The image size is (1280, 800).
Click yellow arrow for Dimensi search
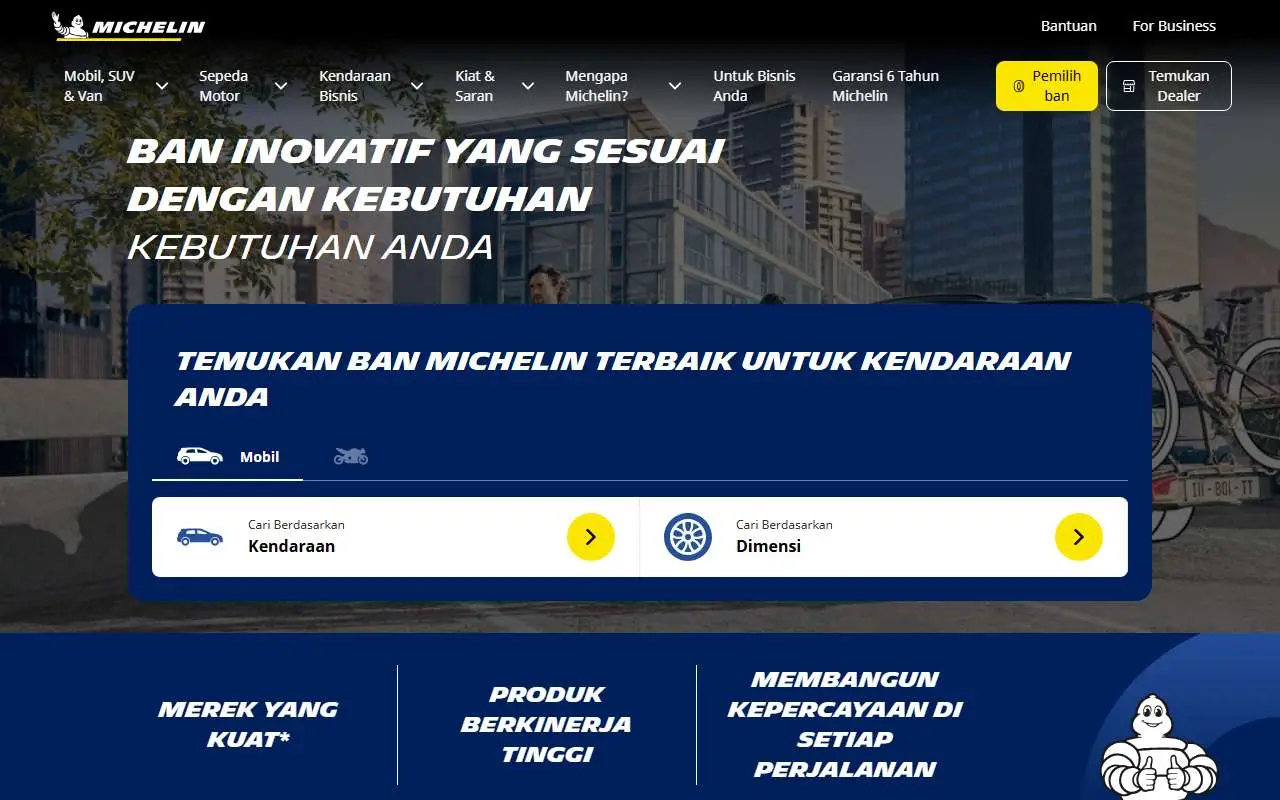[x=1079, y=537]
